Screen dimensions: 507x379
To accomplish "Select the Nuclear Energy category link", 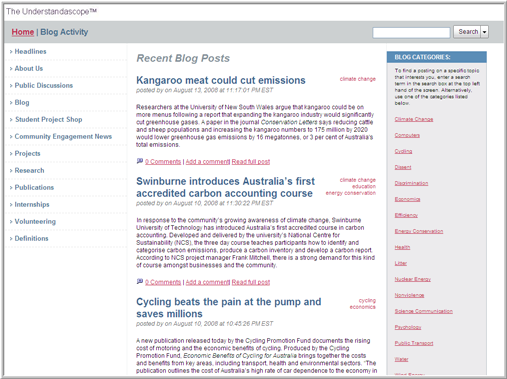I will (413, 279).
